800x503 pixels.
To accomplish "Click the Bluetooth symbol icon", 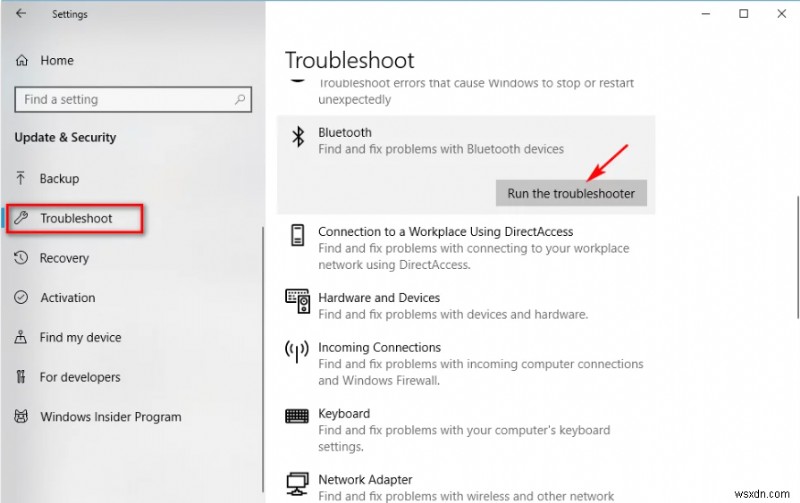I will tap(297, 138).
